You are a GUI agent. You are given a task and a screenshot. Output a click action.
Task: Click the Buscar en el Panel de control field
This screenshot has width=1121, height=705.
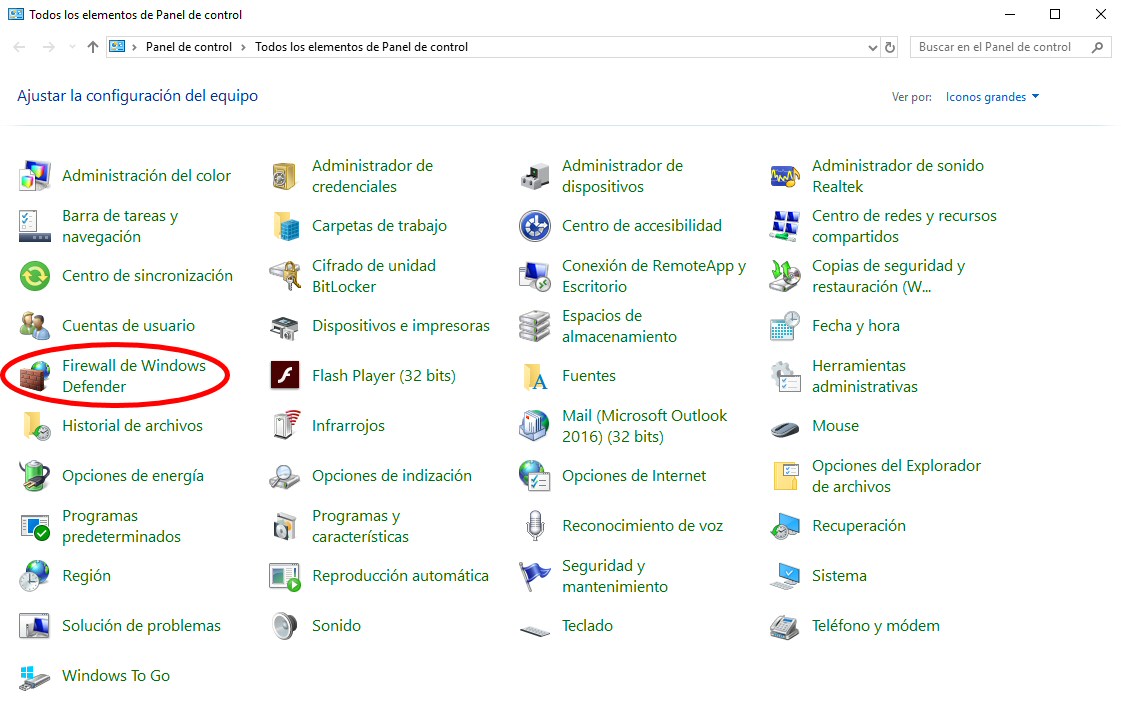click(1000, 47)
